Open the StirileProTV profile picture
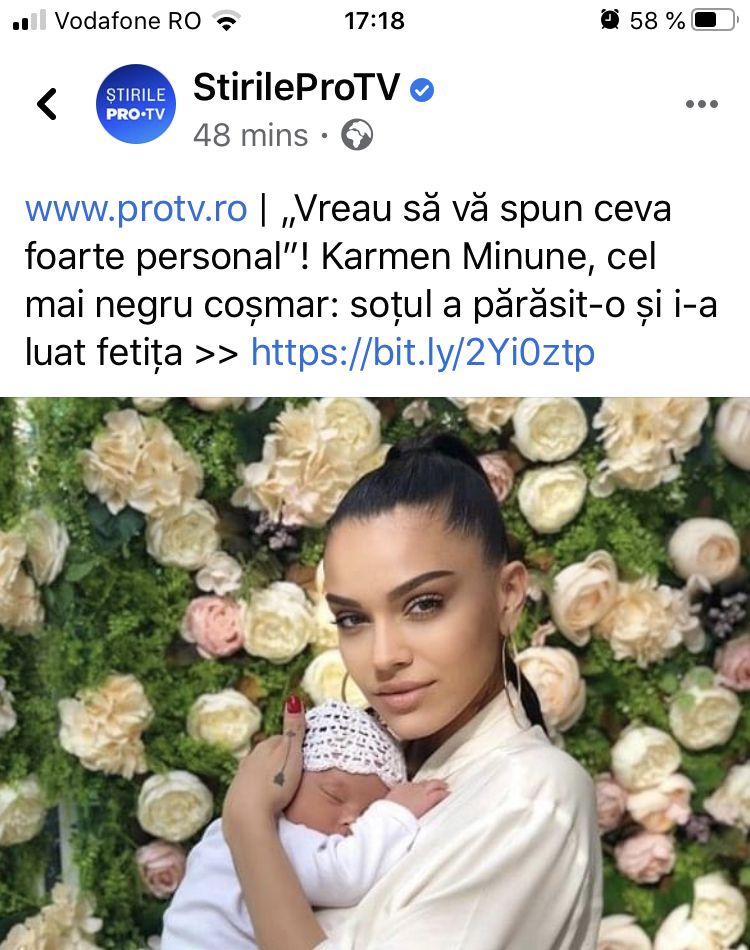The image size is (750, 950). 136,104
